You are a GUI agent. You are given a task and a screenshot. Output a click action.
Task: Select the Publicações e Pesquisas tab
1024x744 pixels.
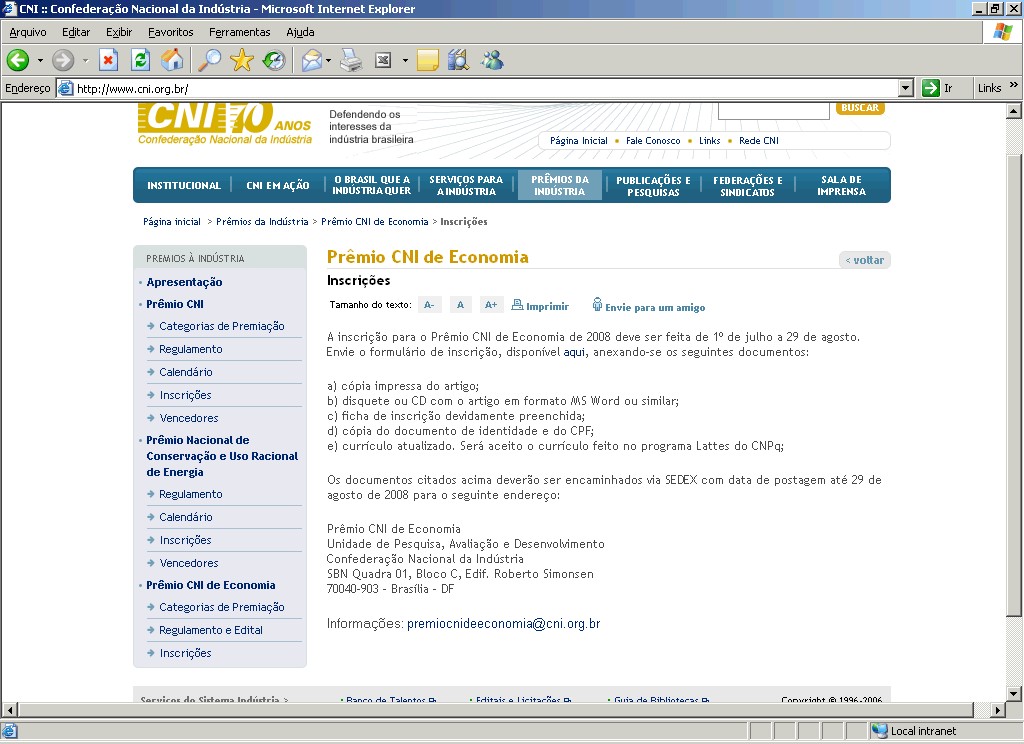[653, 186]
